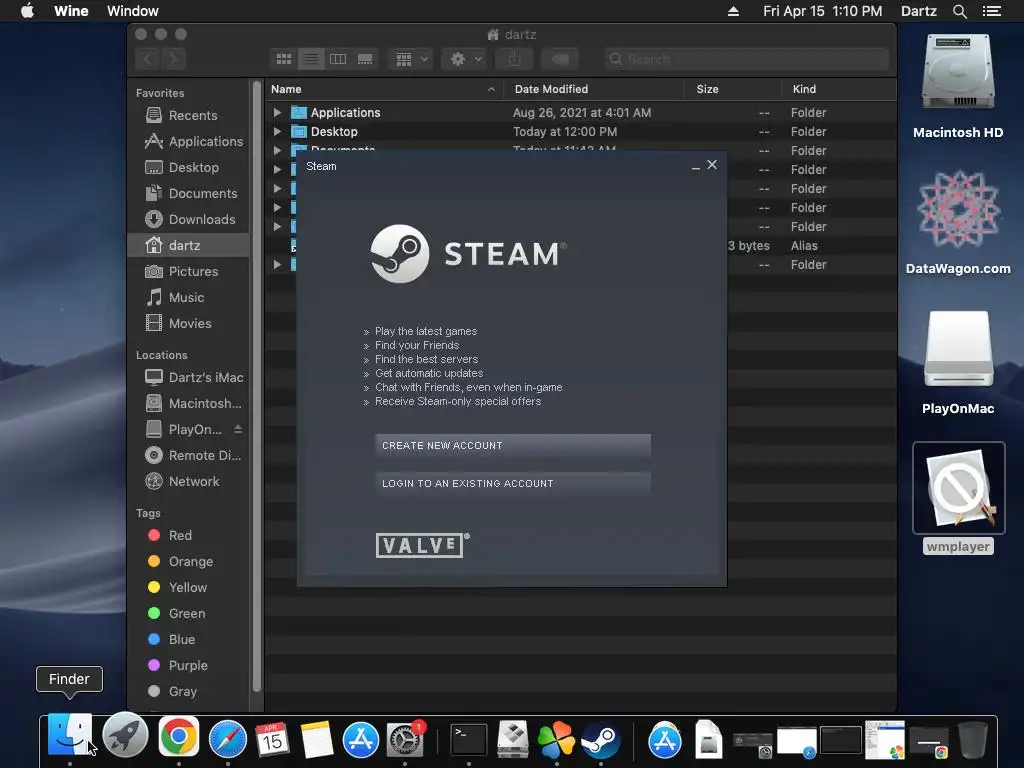Screen dimensions: 1024x768
Task: Switch Finder to list view
Action: tap(311, 59)
